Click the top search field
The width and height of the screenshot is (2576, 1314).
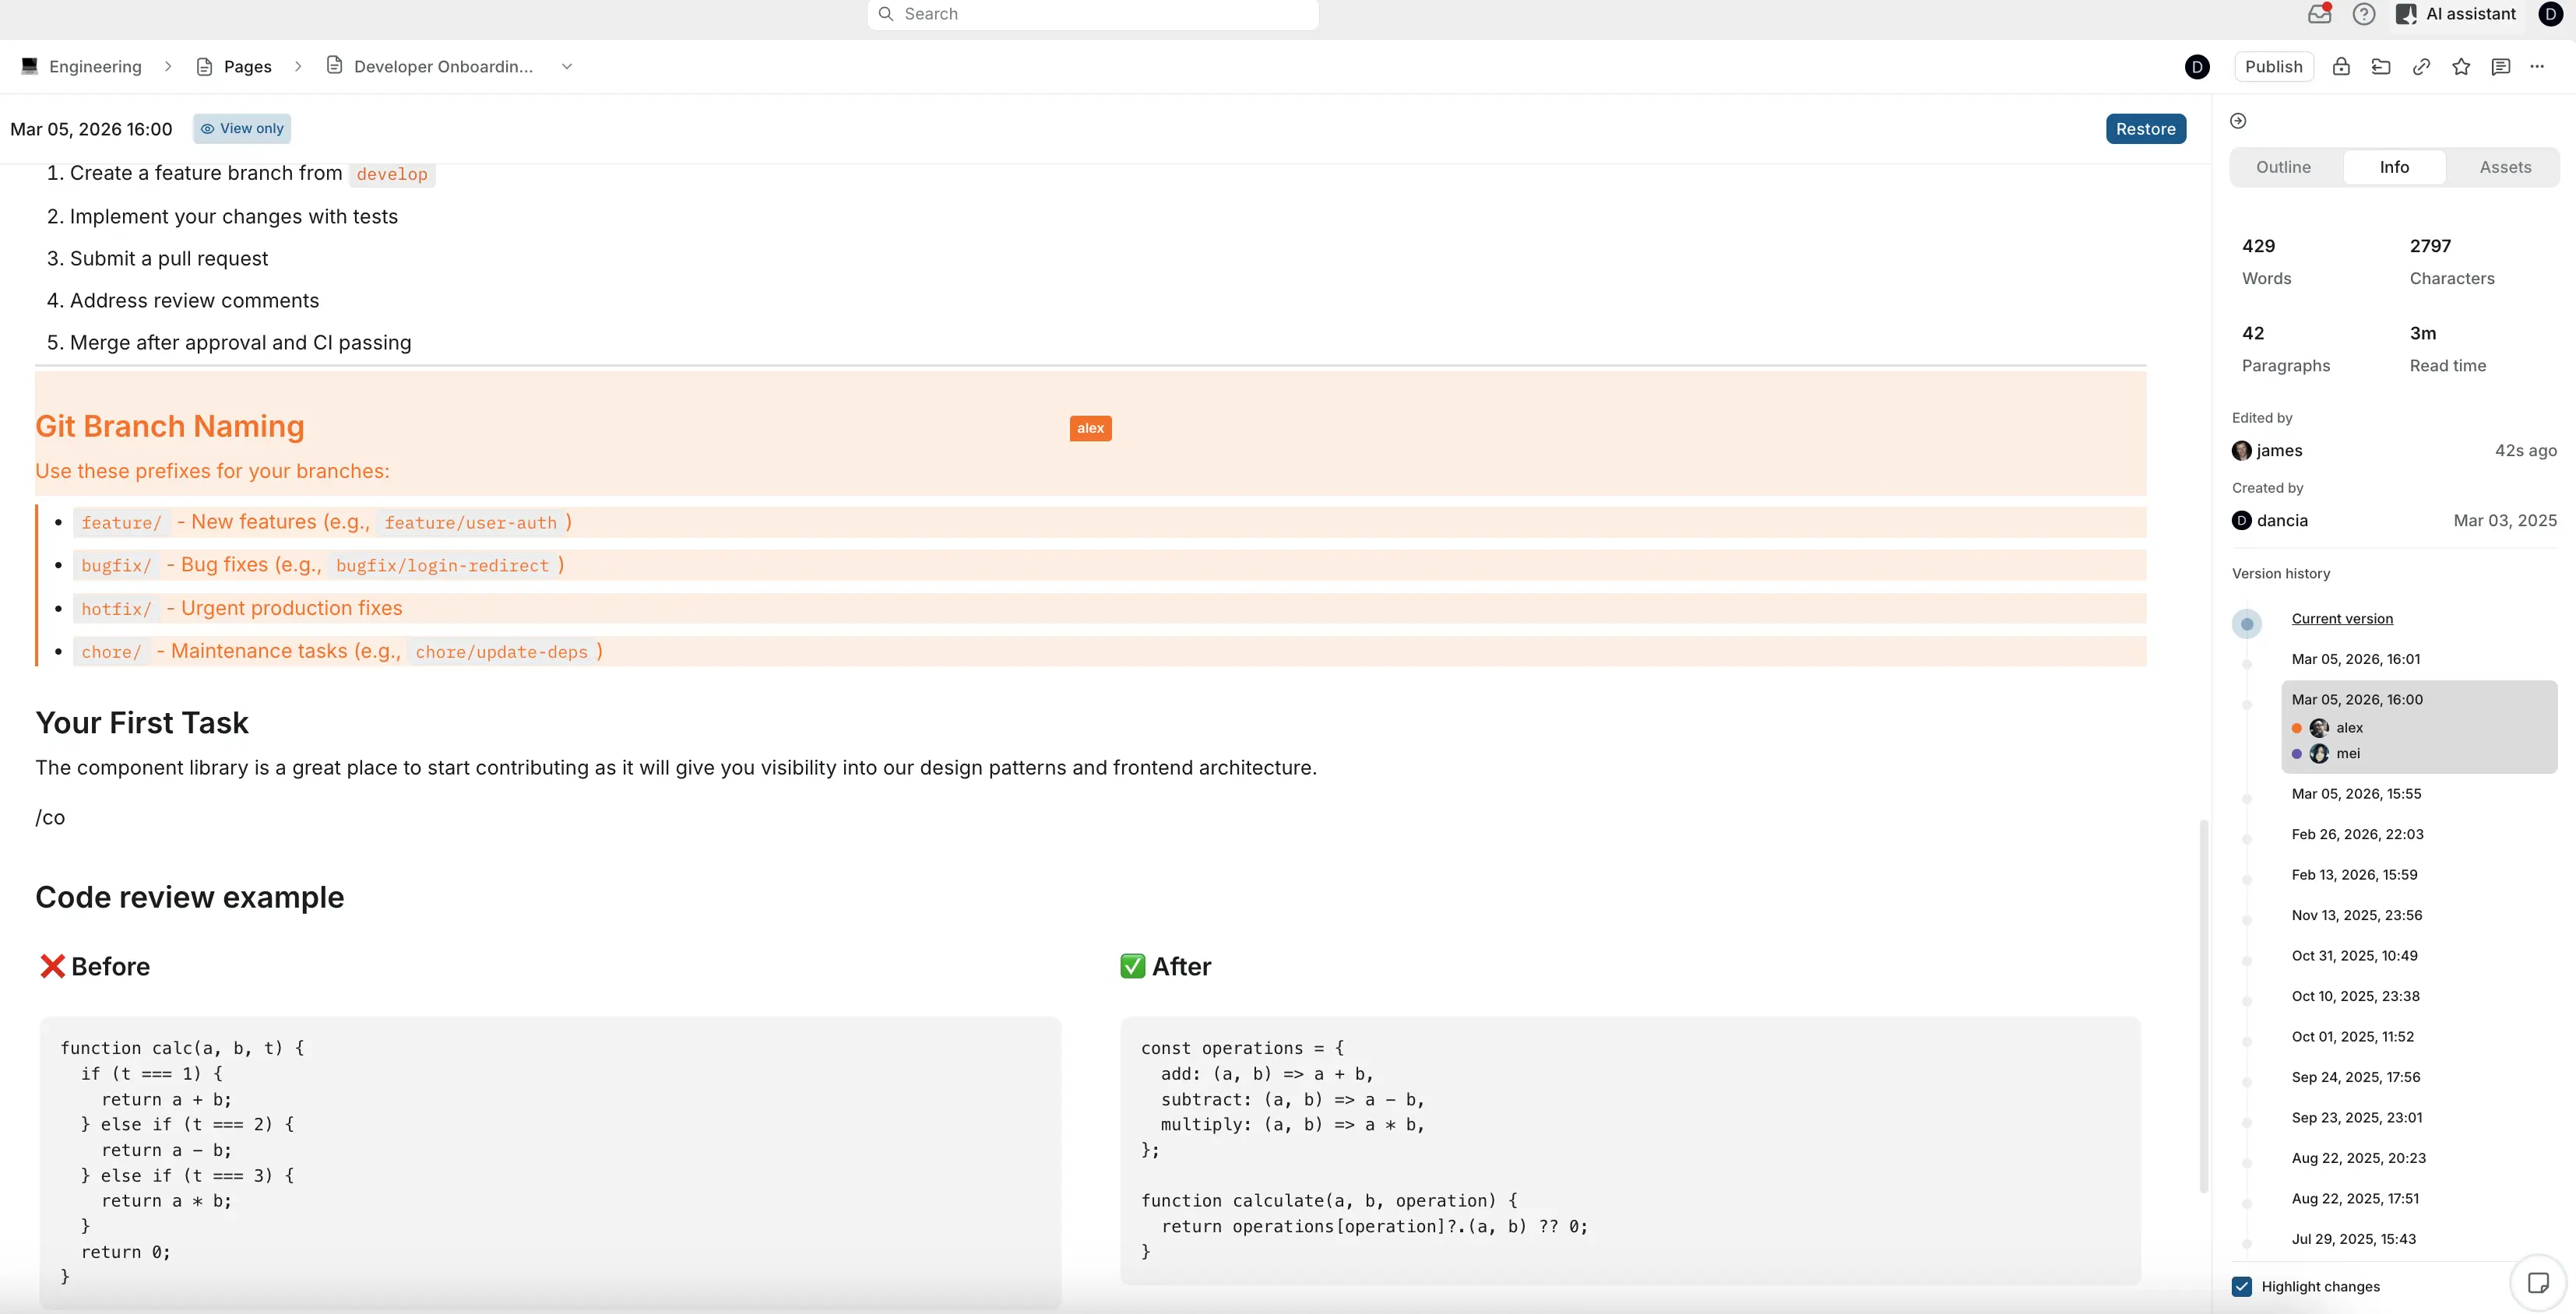tap(1092, 14)
